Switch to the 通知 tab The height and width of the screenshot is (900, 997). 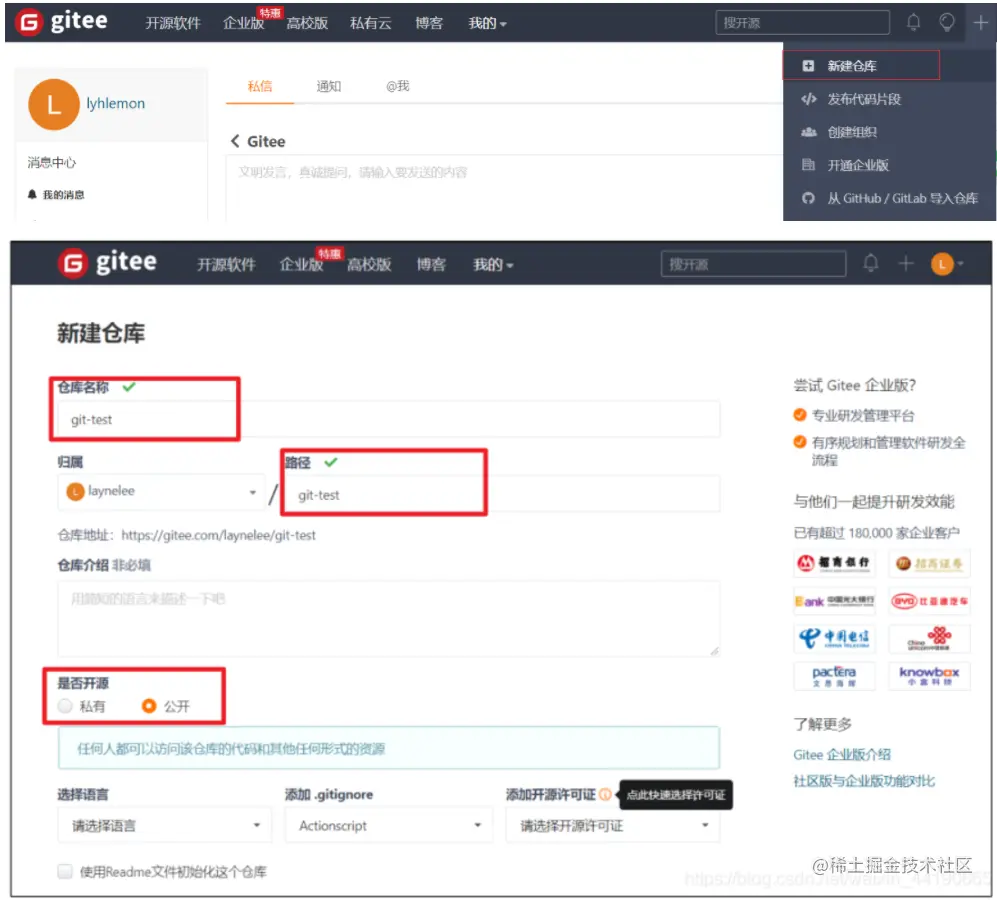point(329,87)
